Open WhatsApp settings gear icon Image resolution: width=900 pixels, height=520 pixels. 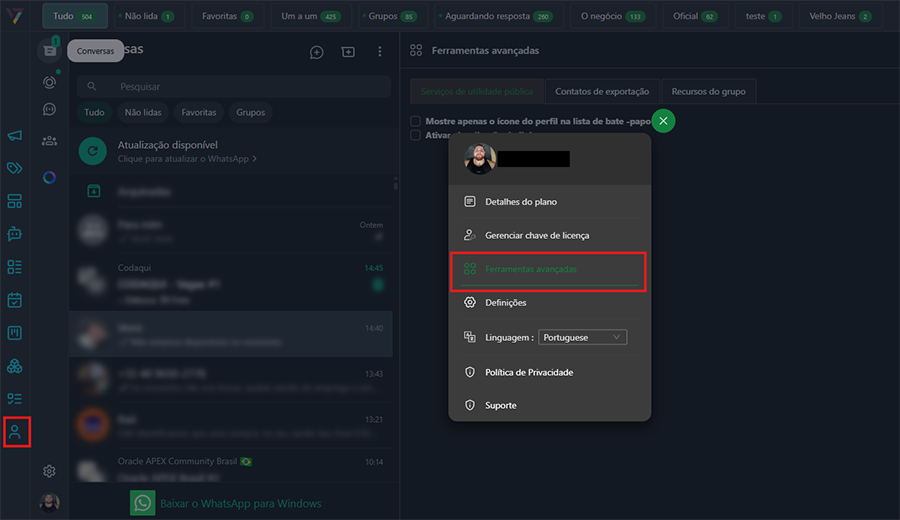[x=49, y=471]
